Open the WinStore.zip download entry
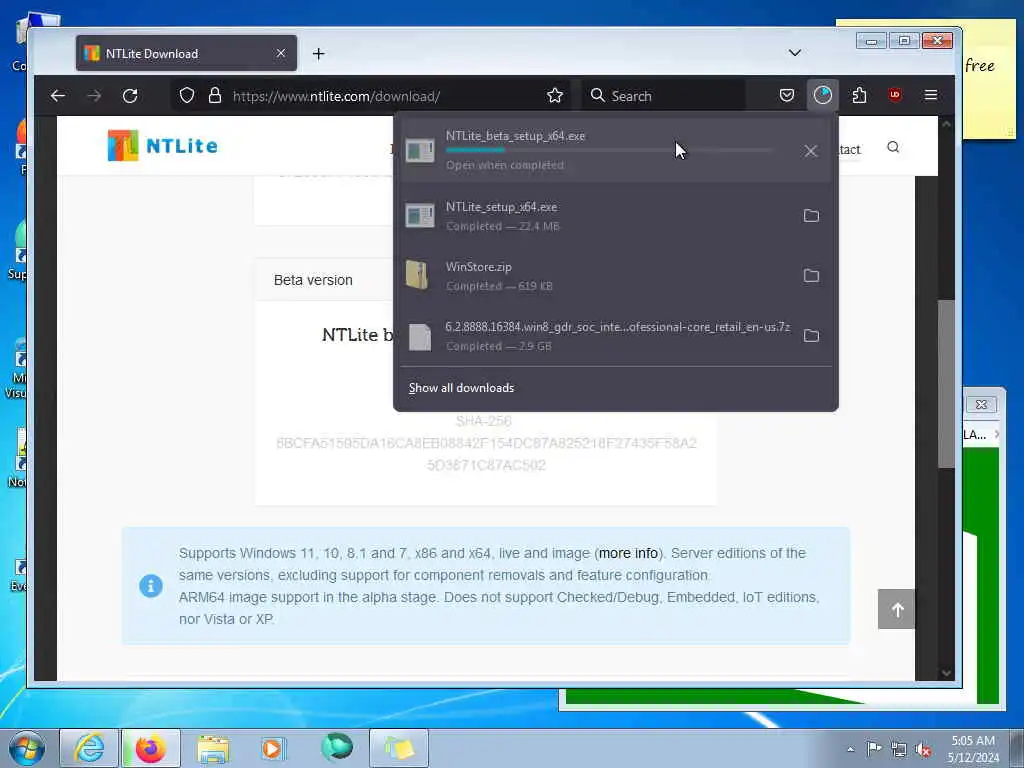This screenshot has height=768, width=1024. click(598, 276)
